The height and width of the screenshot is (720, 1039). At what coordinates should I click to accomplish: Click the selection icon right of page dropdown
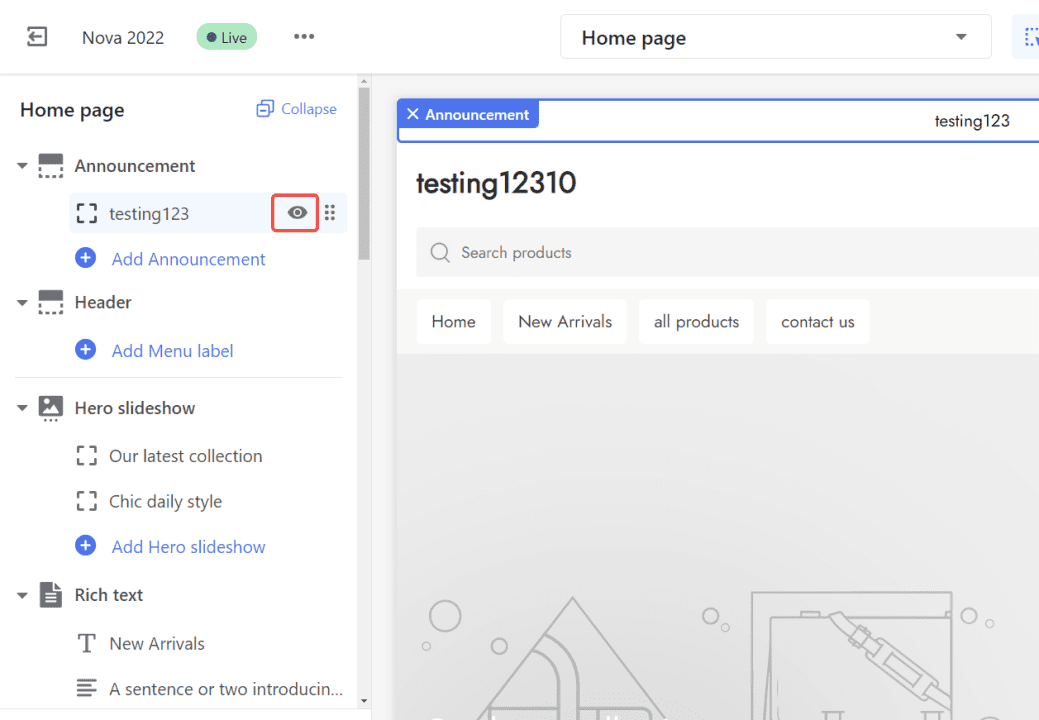pos(1029,37)
